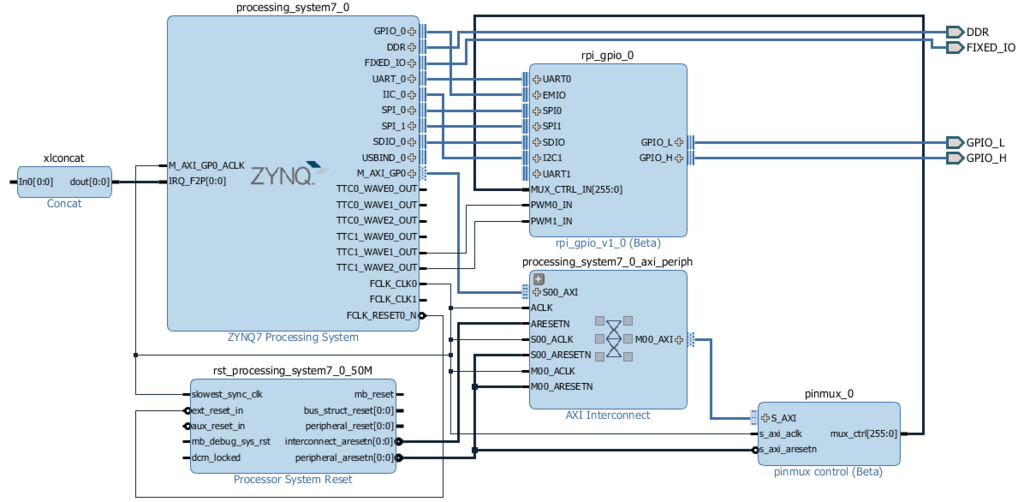Click the 'rpi_gpio_v1_0 (Beta)' label
Screen dimensions: 1024x502
[x=608, y=243]
